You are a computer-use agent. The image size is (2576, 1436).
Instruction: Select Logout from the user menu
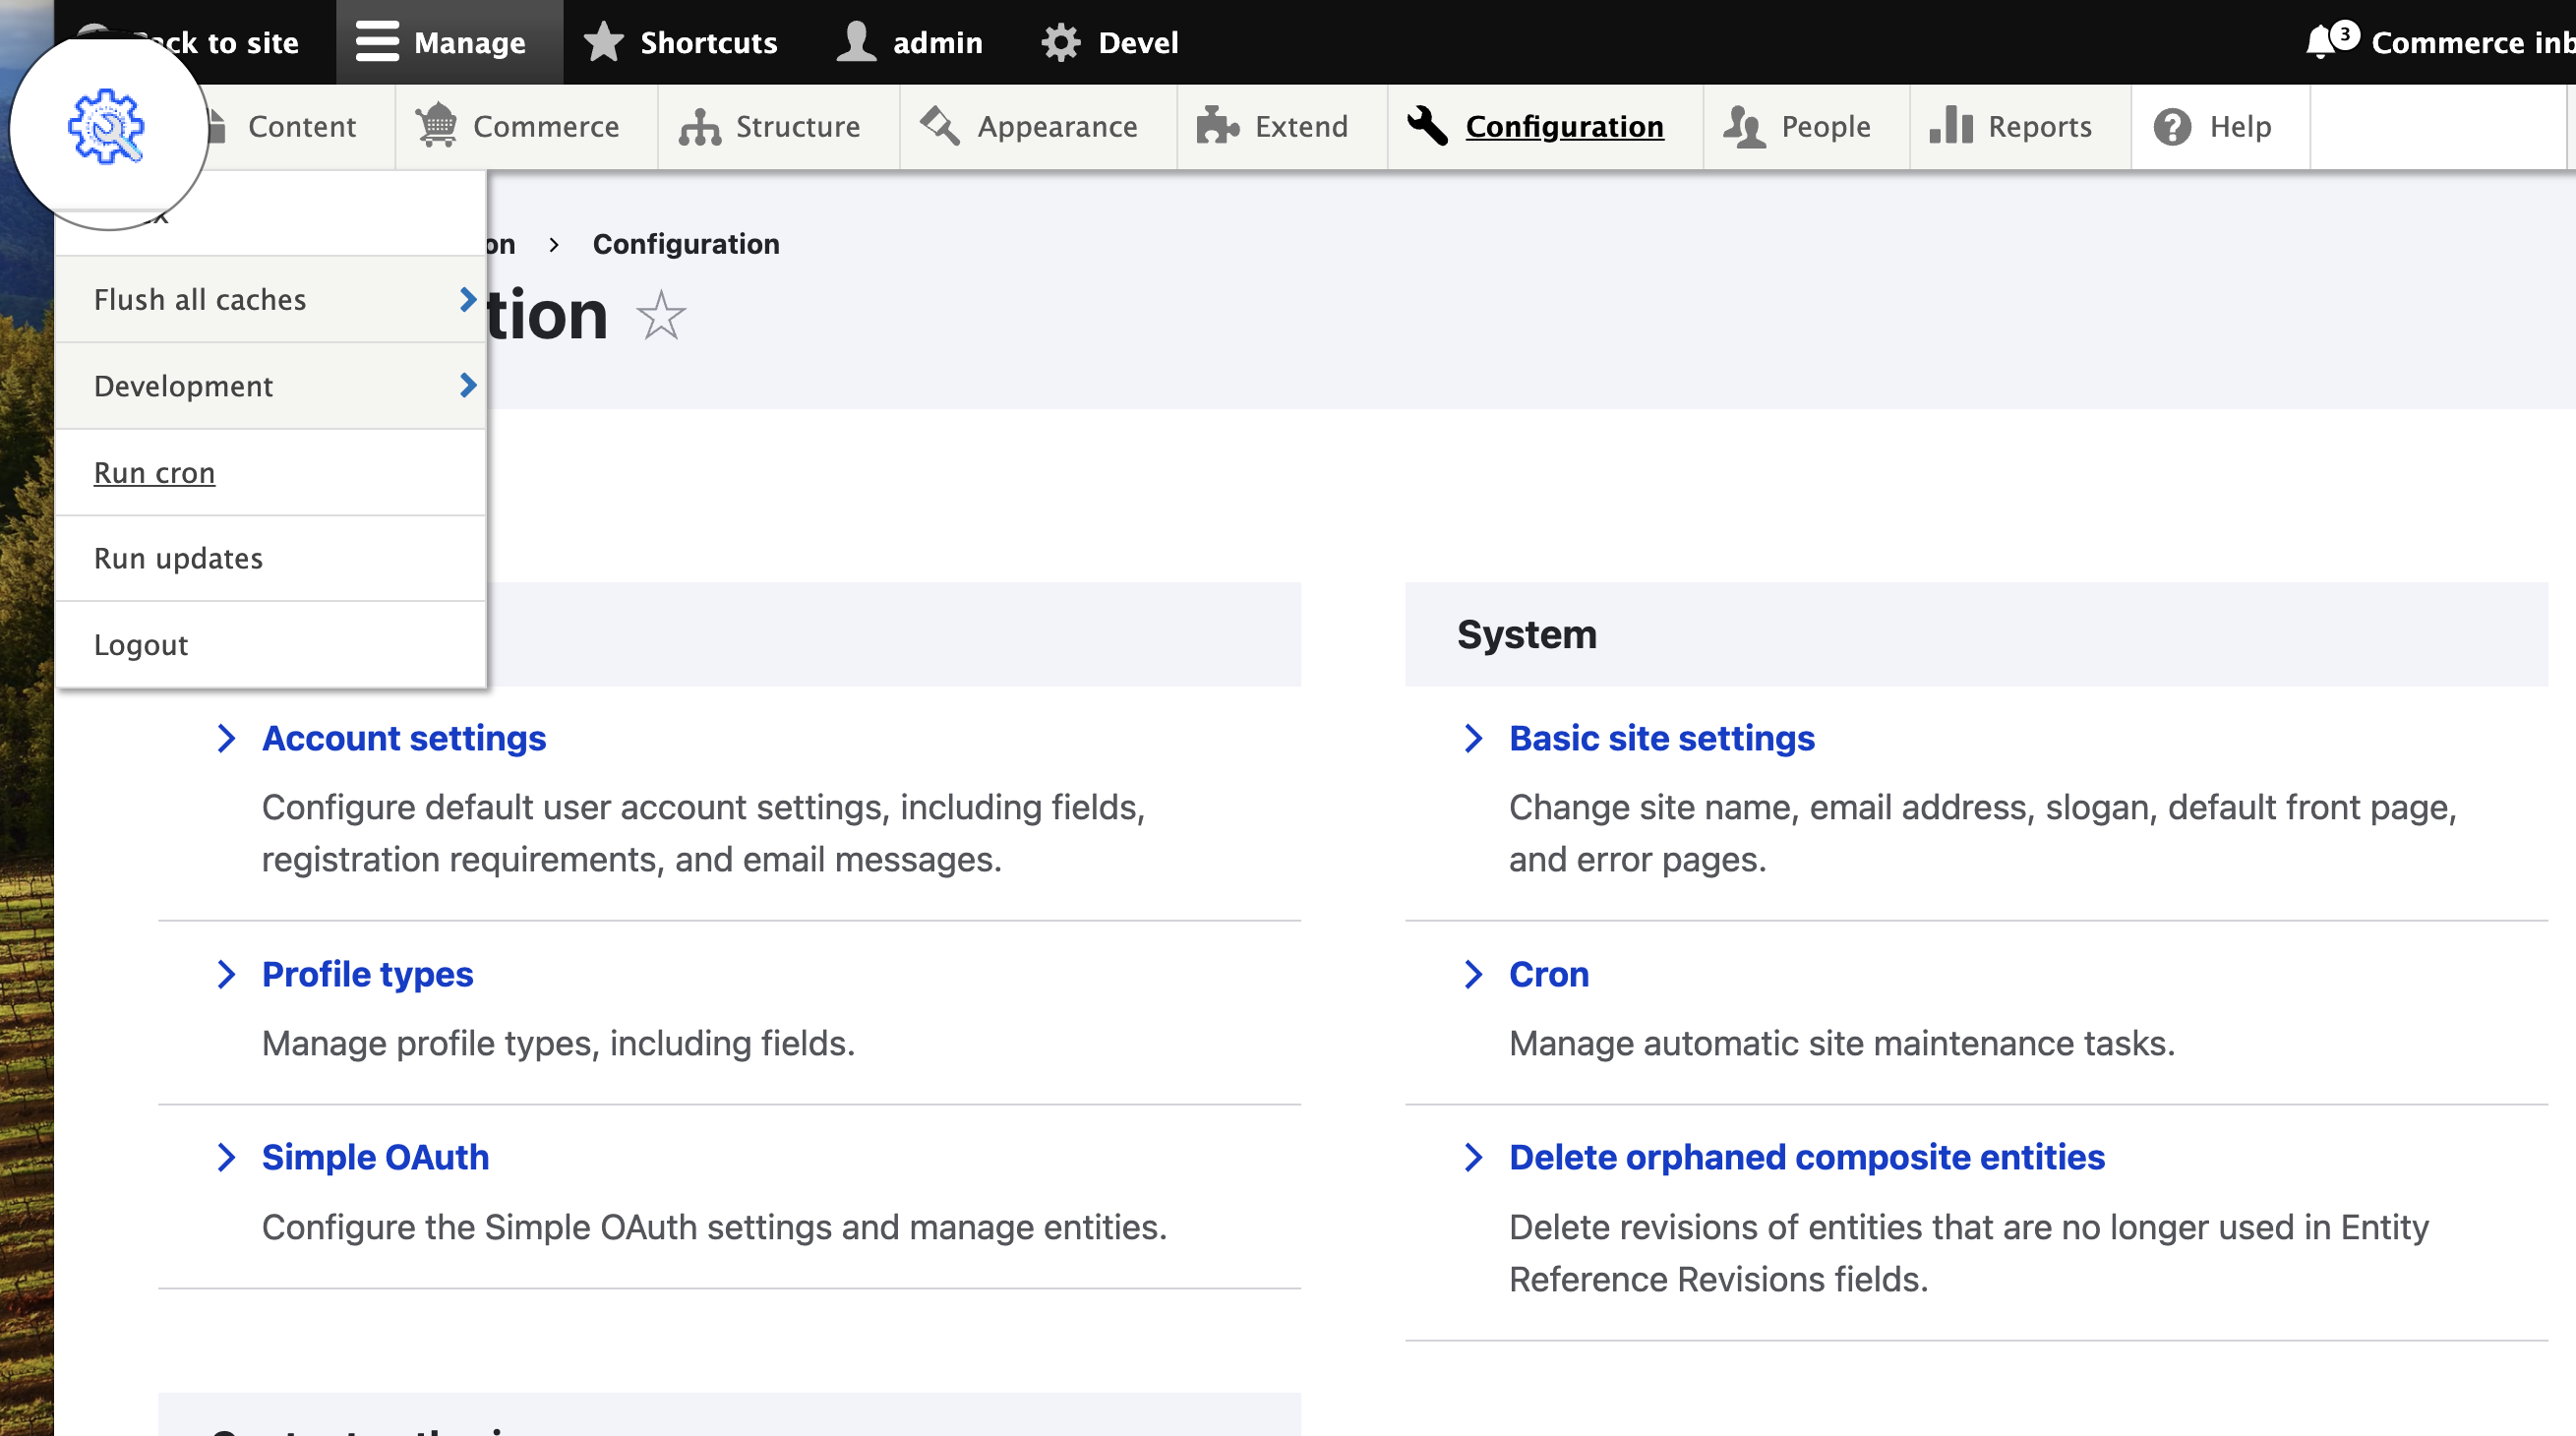[140, 644]
